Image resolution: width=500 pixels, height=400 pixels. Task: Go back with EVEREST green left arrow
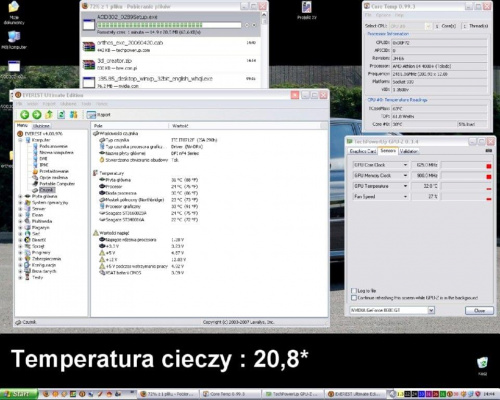coord(24,115)
